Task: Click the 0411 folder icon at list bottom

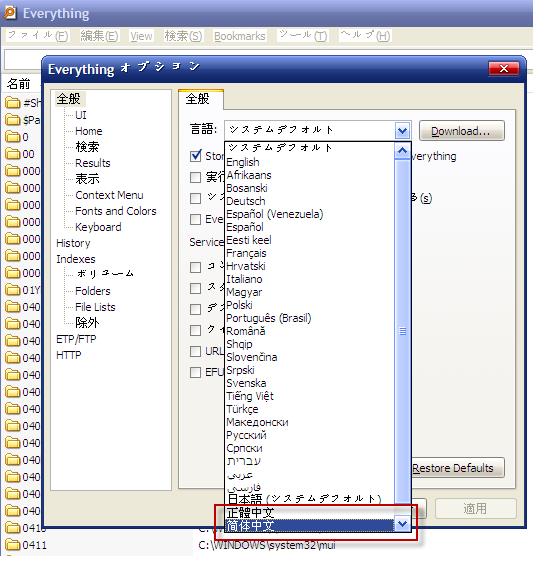Action: click(13, 545)
